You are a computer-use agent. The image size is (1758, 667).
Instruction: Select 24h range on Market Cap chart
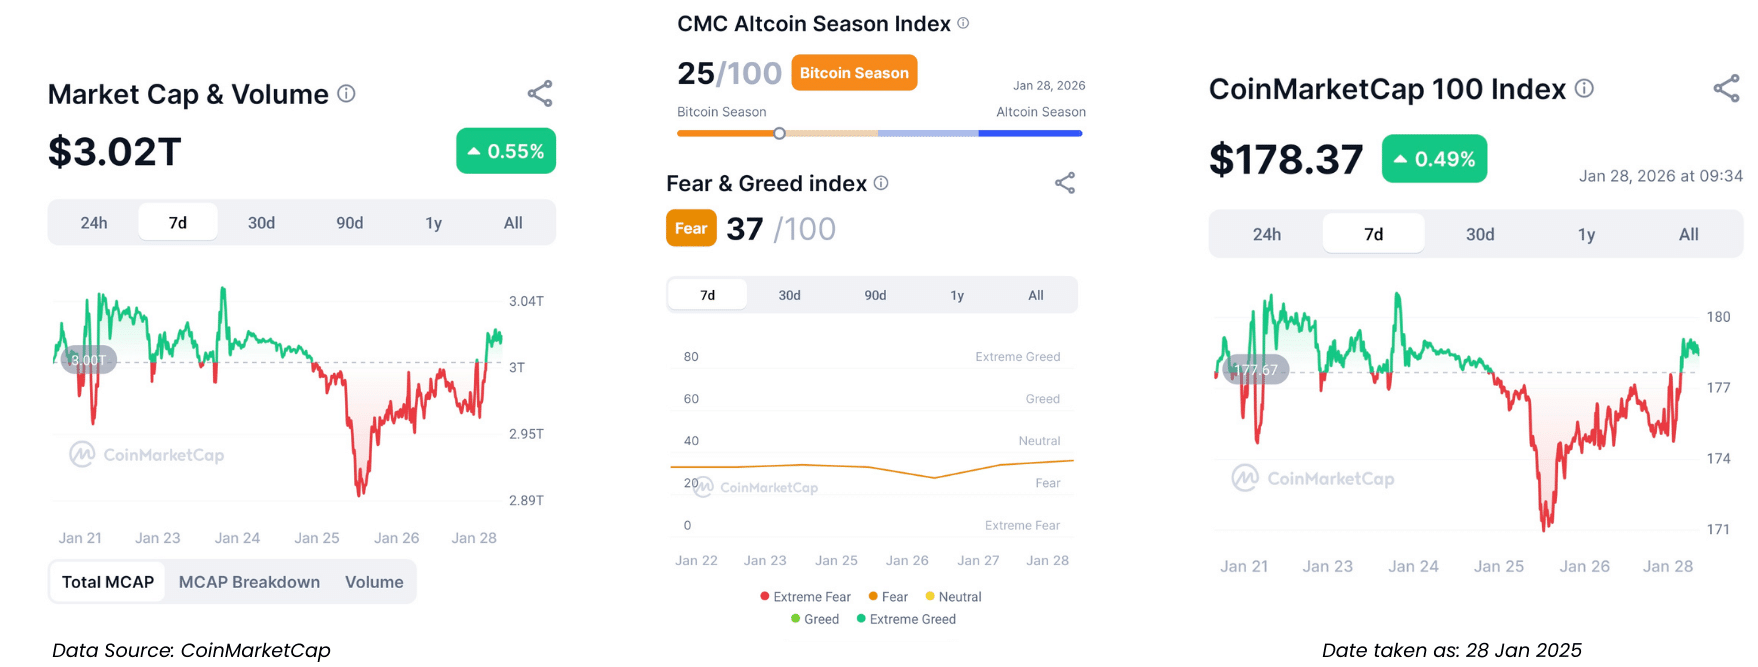[94, 223]
